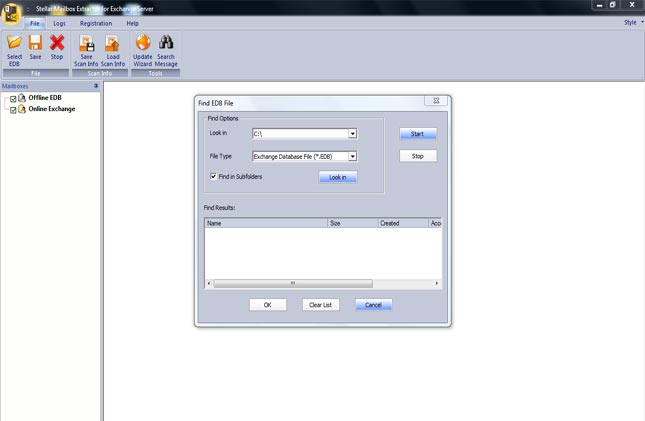This screenshot has width=645, height=421.
Task: Select the Online Exchange tree item
Action: click(52, 109)
